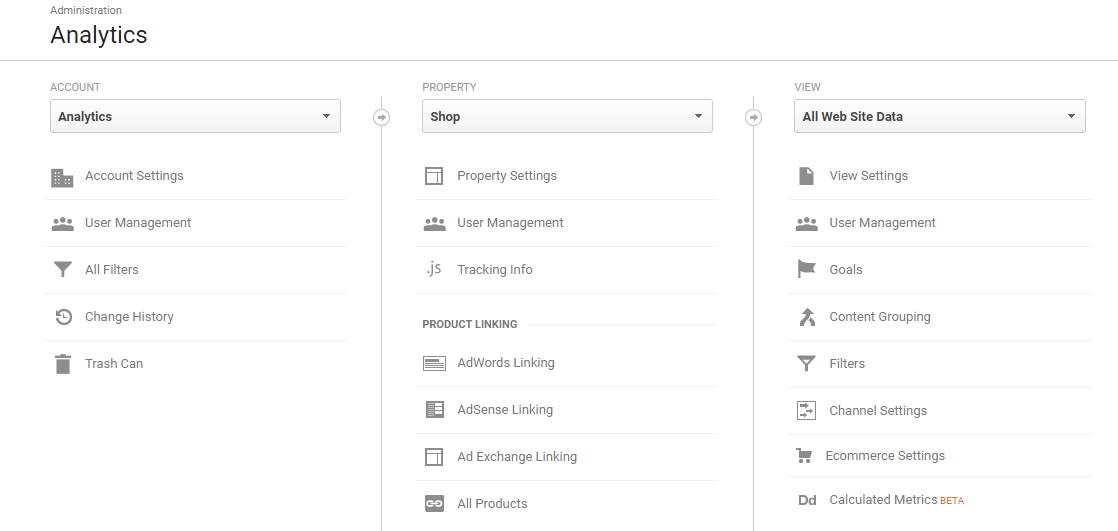Click the Channel Settings icon
This screenshot has height=531, width=1118.
tap(806, 411)
